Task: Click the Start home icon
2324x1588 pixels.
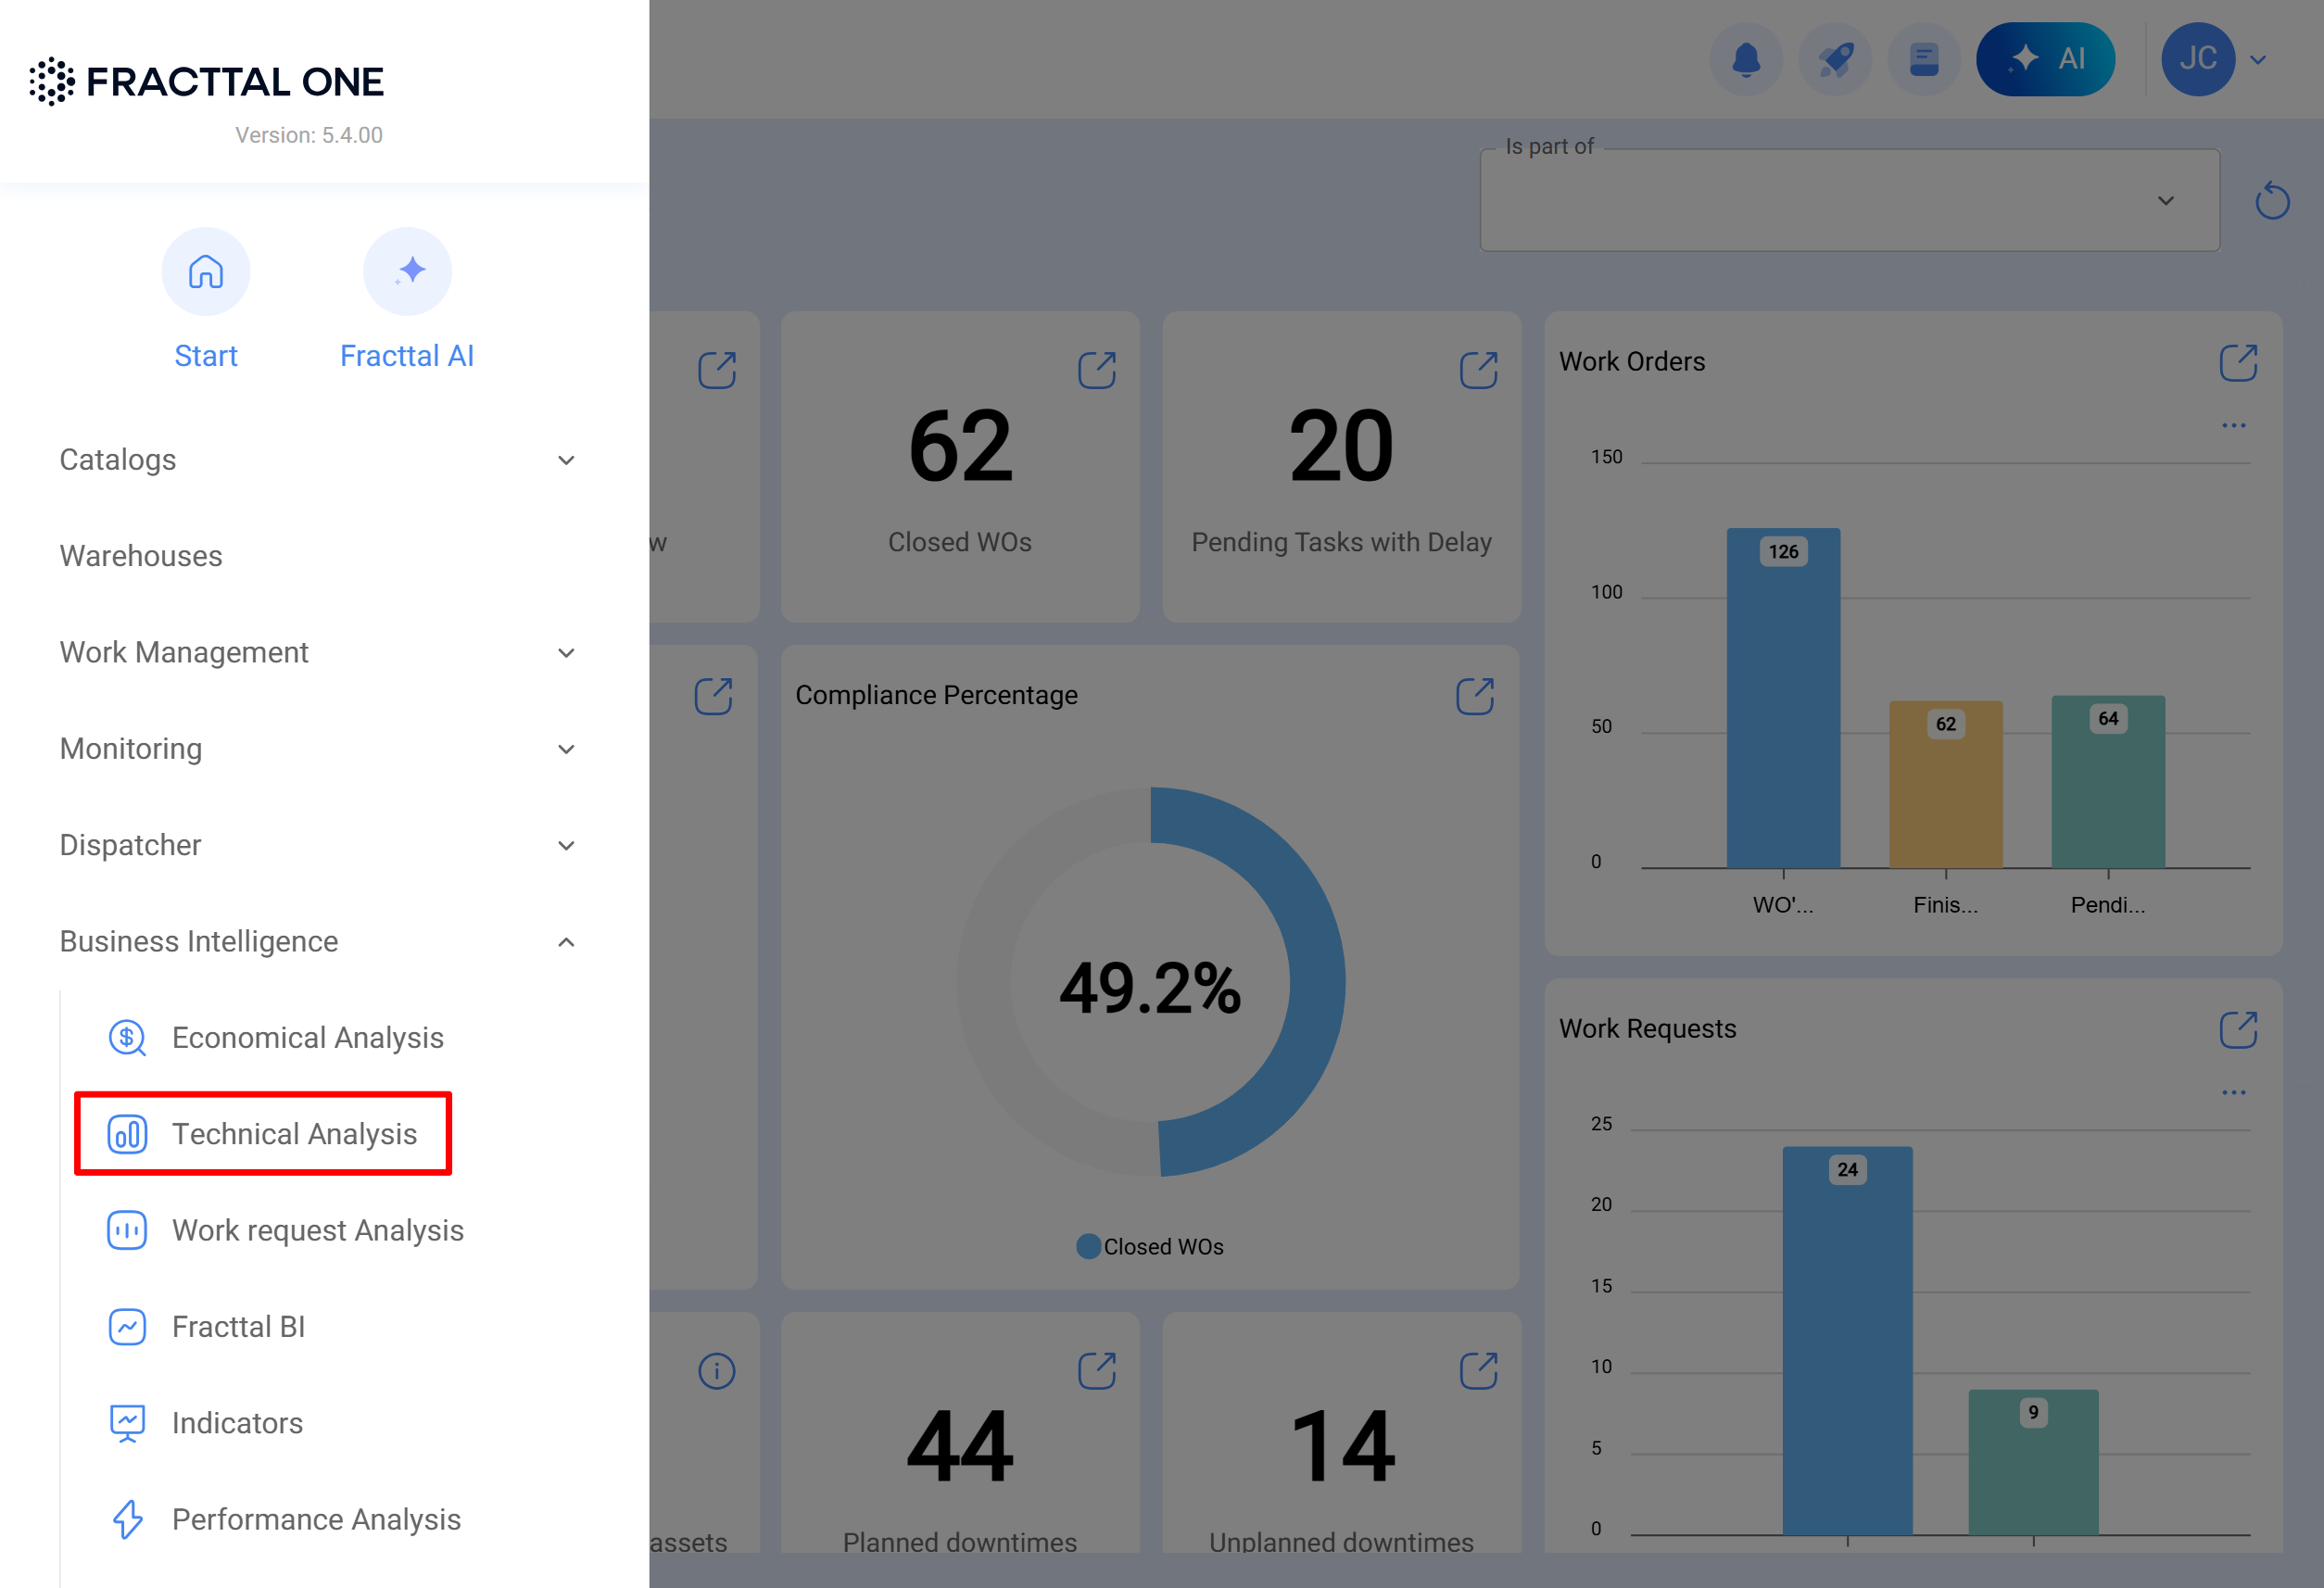Action: click(206, 271)
